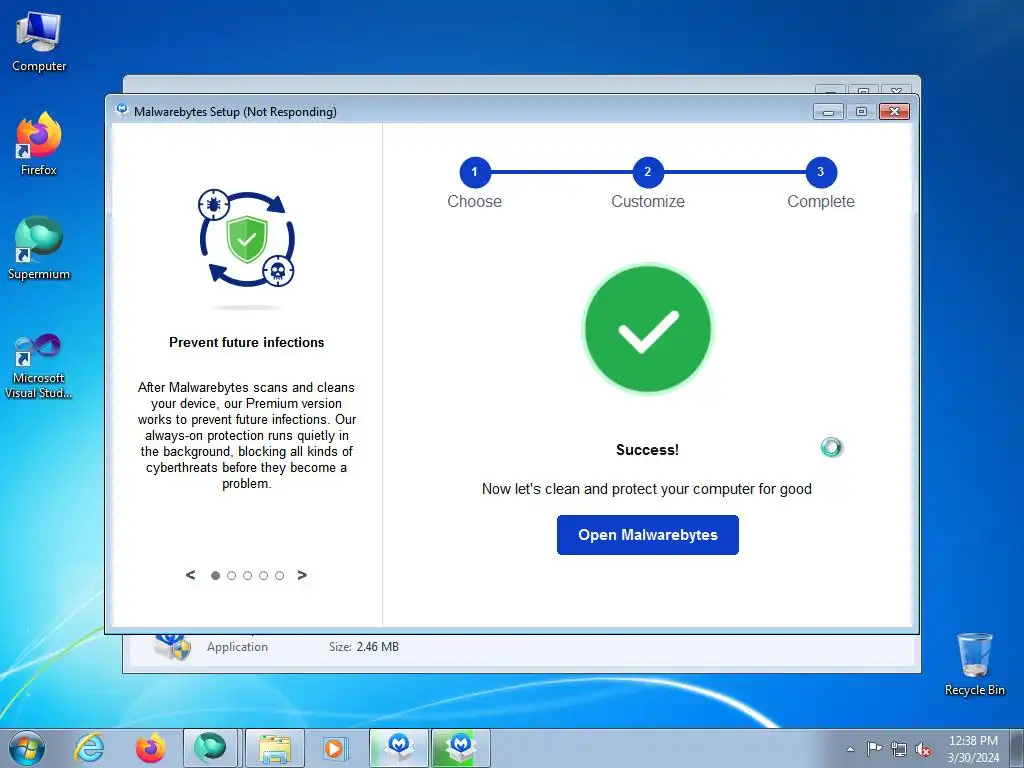The height and width of the screenshot is (768, 1024).
Task: Open the Recycle Bin
Action: click(974, 664)
